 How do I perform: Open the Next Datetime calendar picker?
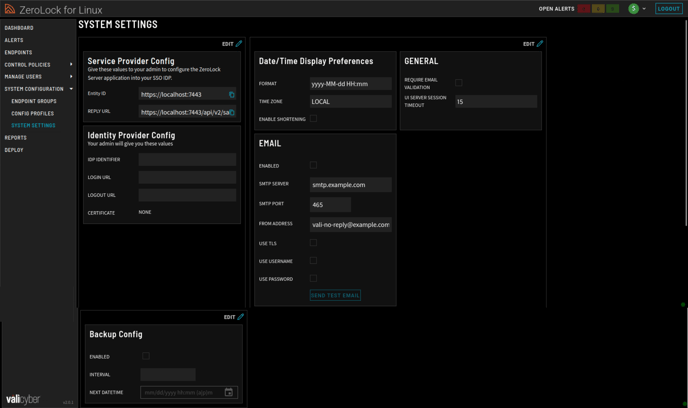pyautogui.click(x=229, y=392)
